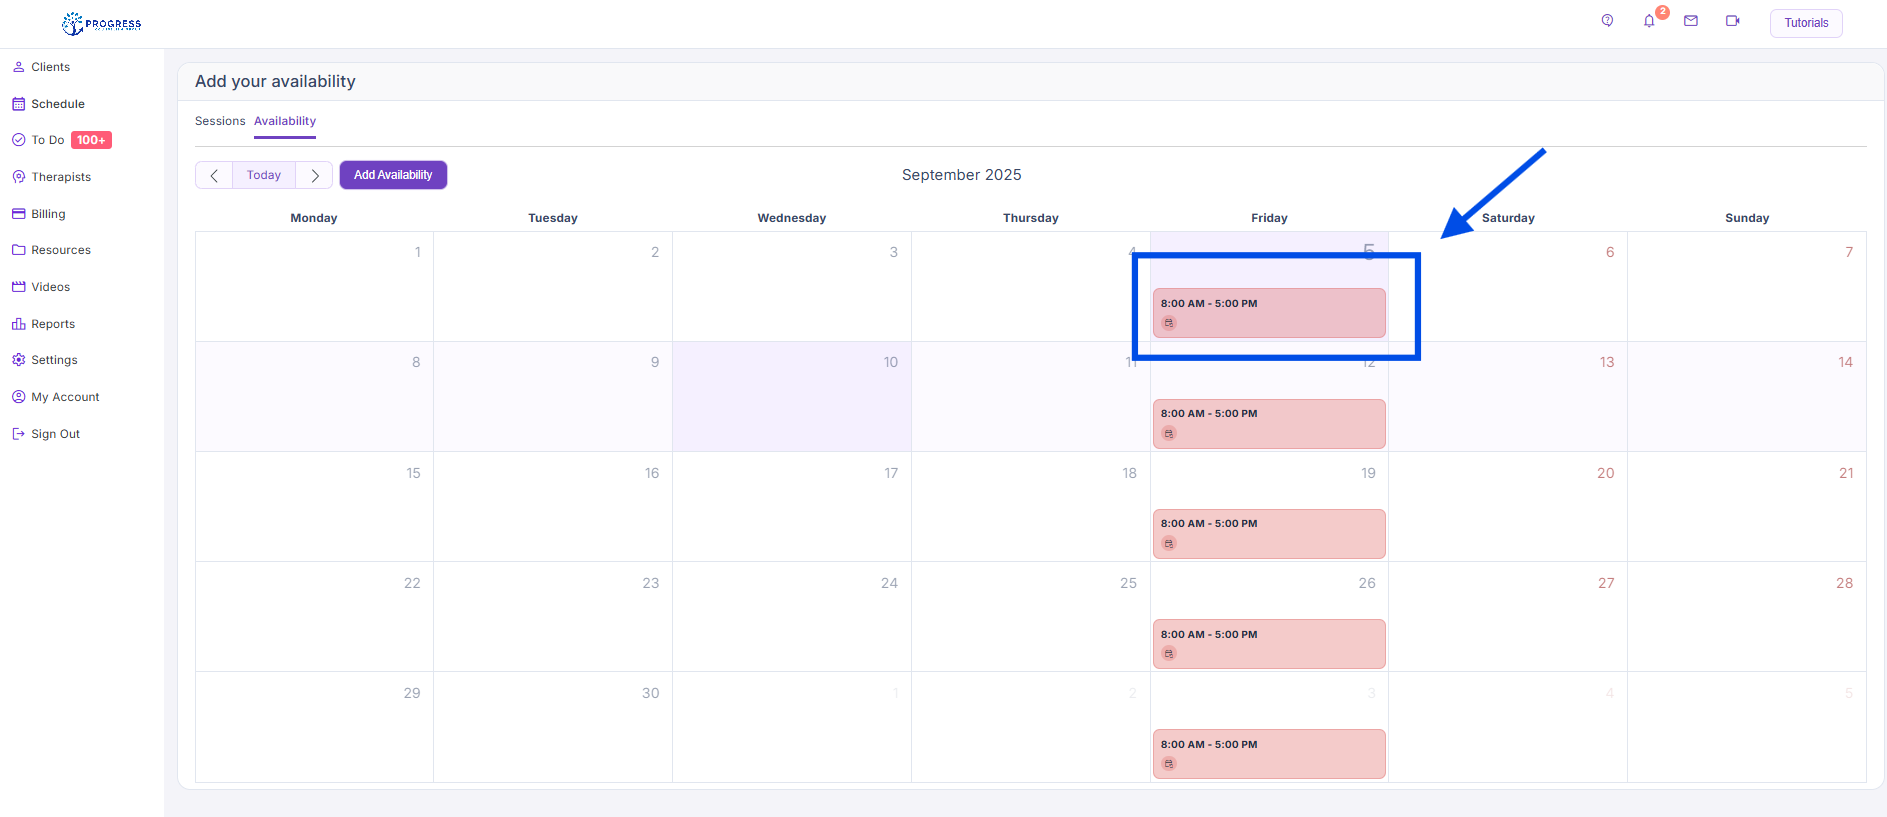Open the notifications bell
Screen dimensions: 1887x817
(x=1649, y=21)
